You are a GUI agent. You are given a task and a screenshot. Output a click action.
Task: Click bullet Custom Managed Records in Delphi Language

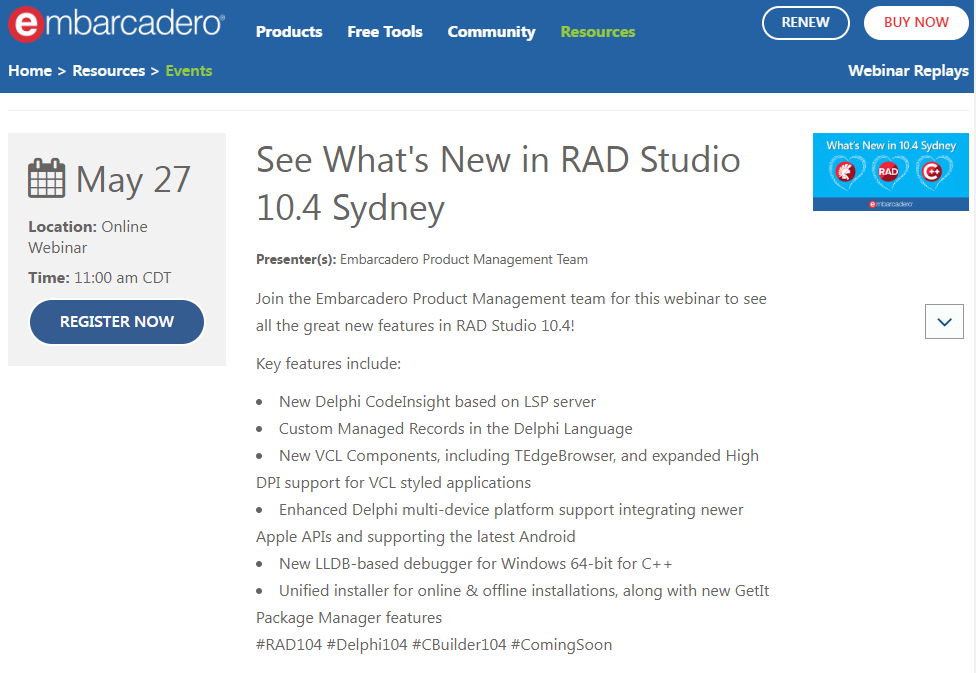click(455, 429)
